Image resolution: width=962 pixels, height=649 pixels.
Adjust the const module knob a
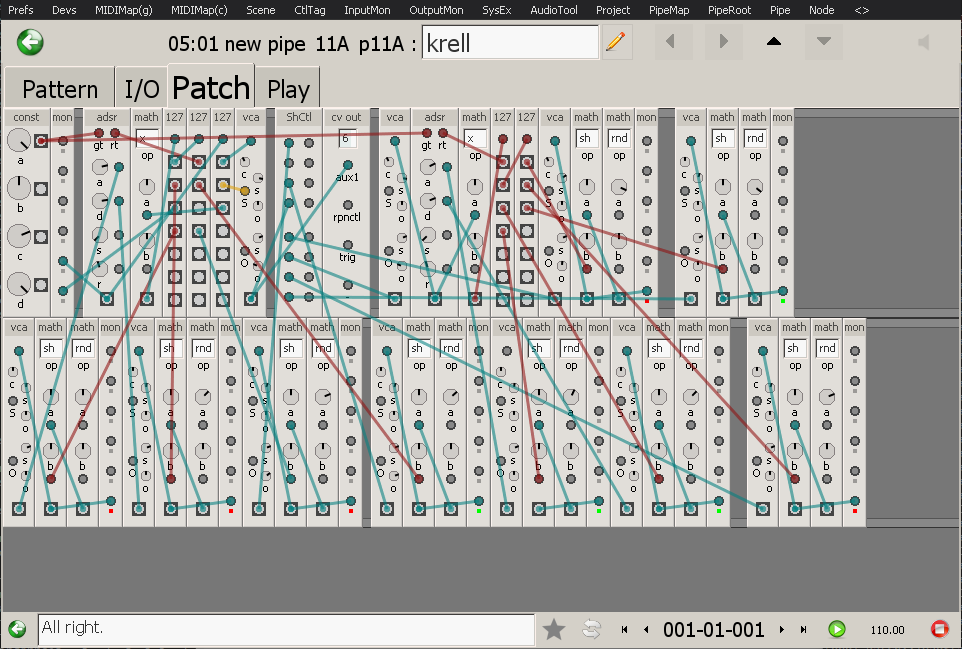[x=19, y=141]
